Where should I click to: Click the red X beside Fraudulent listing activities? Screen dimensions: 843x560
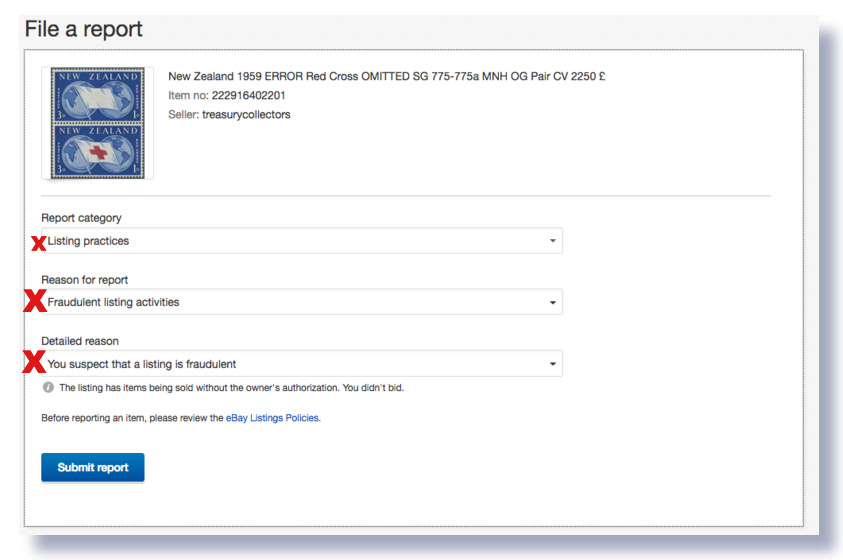coord(35,302)
